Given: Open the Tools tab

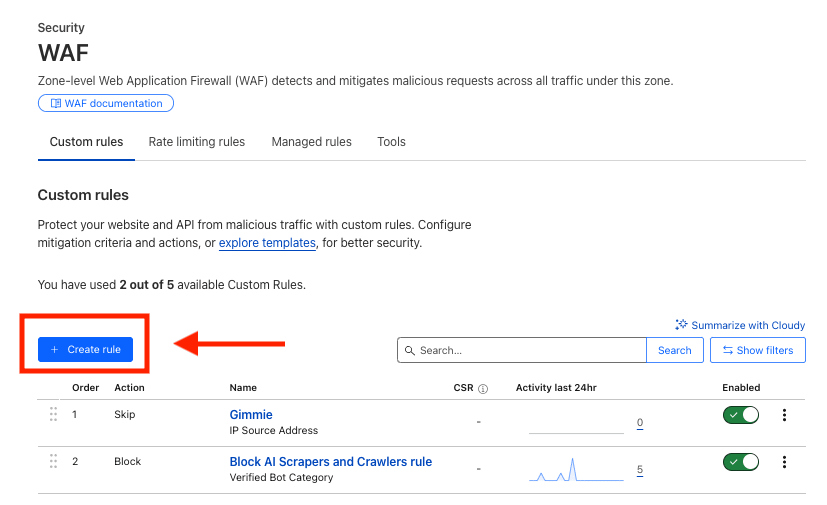Looking at the screenshot, I should 391,142.
